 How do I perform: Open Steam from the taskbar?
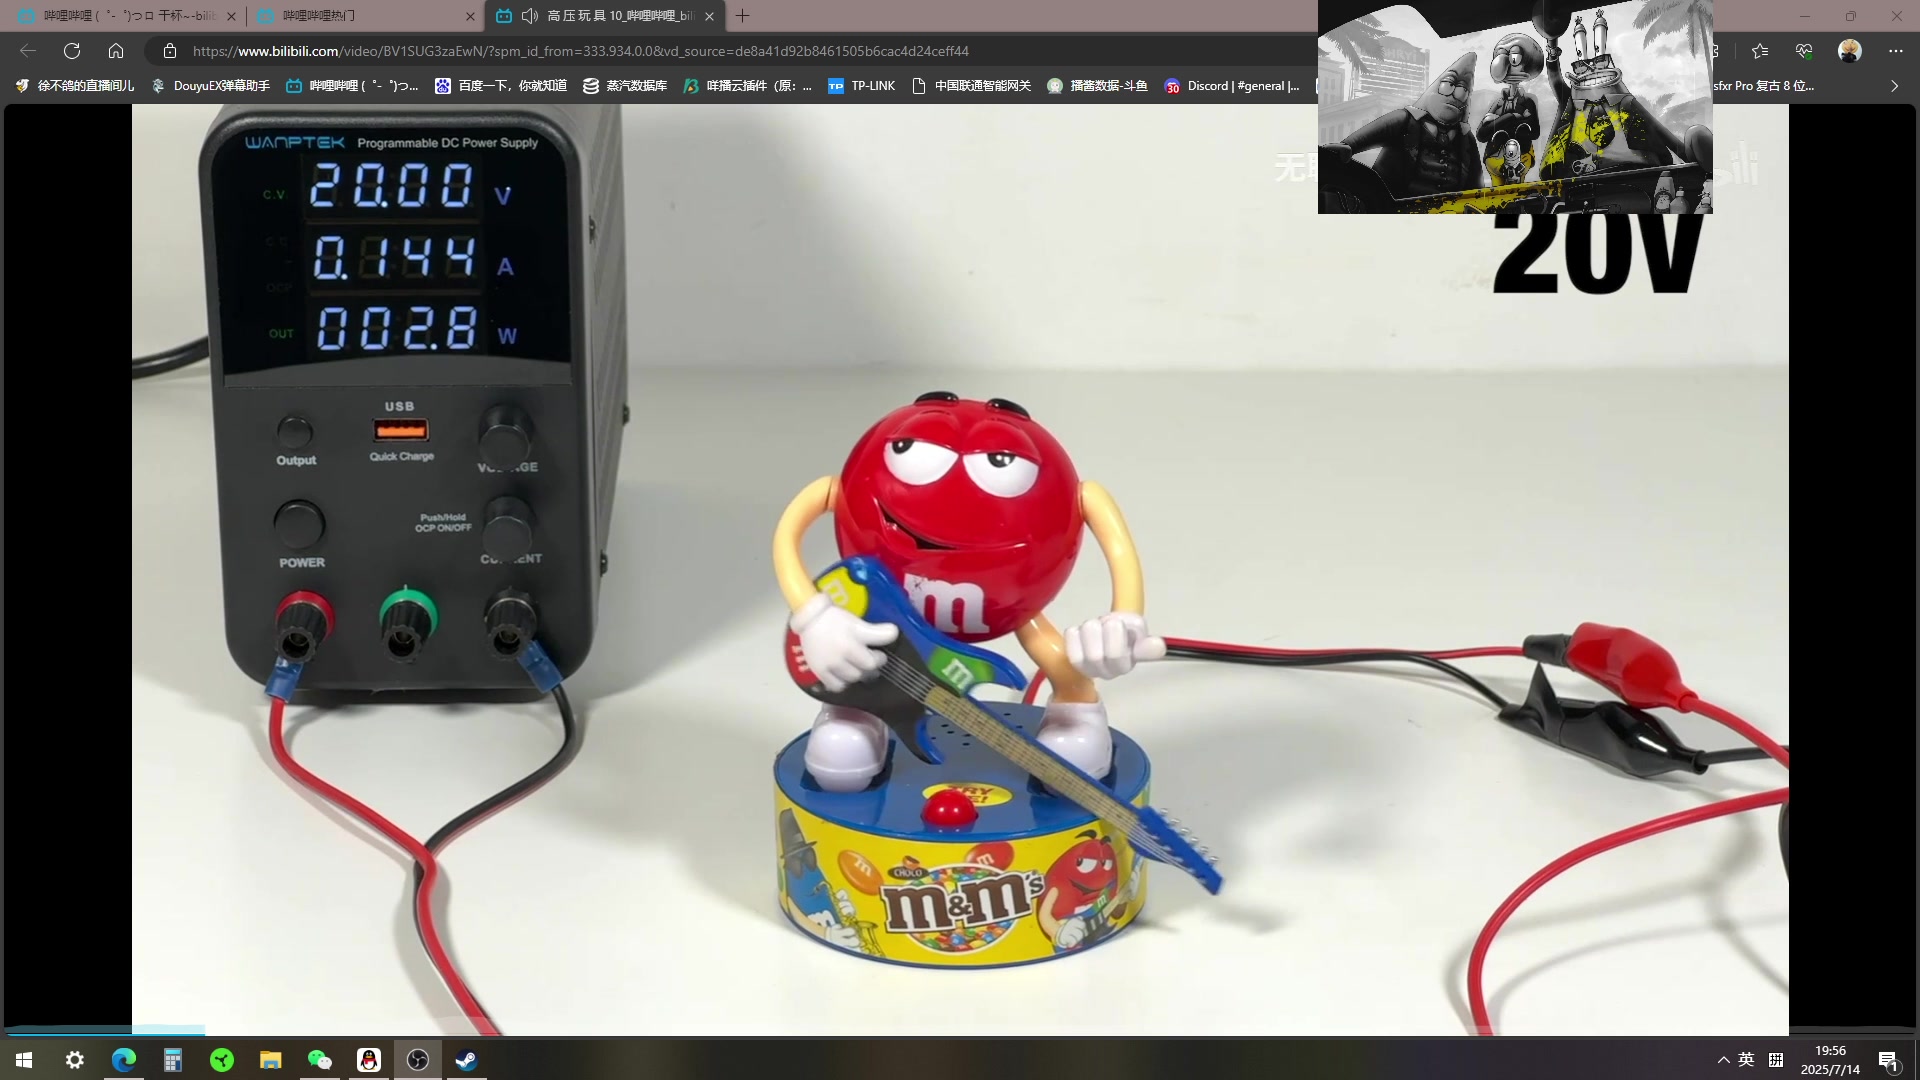tap(467, 1060)
